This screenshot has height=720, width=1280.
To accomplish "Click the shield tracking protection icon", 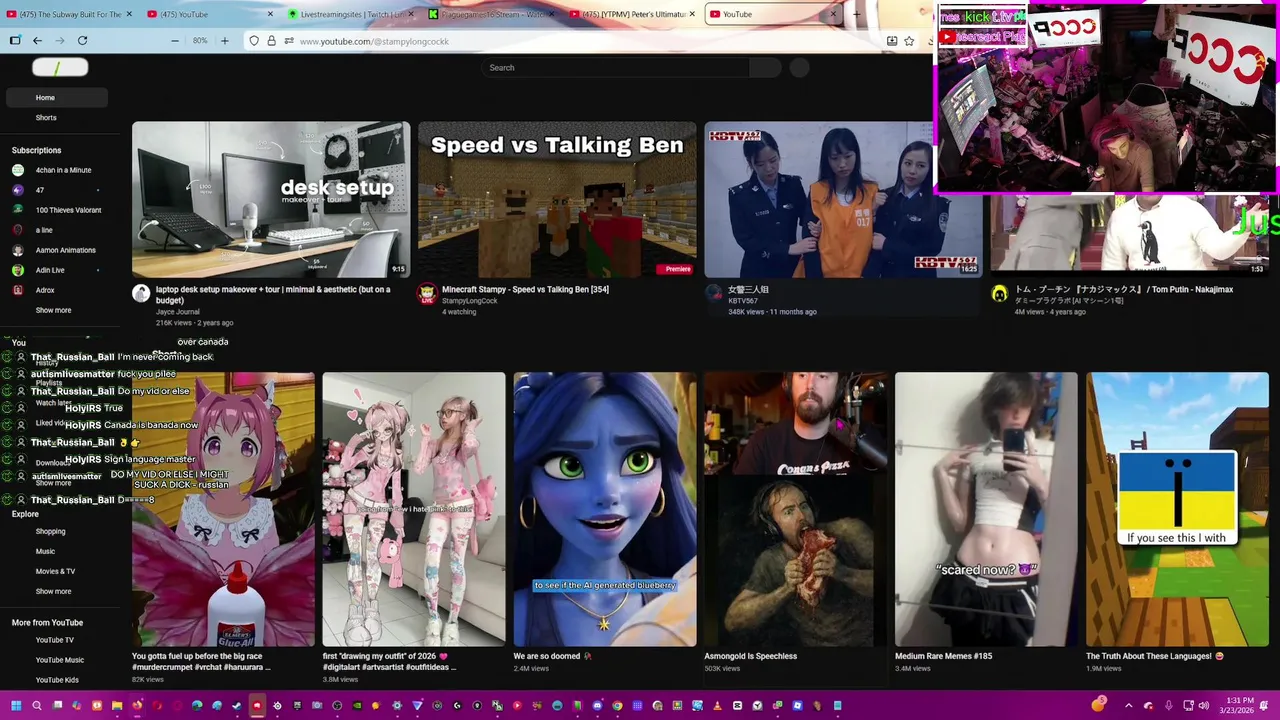I will pos(254,41).
